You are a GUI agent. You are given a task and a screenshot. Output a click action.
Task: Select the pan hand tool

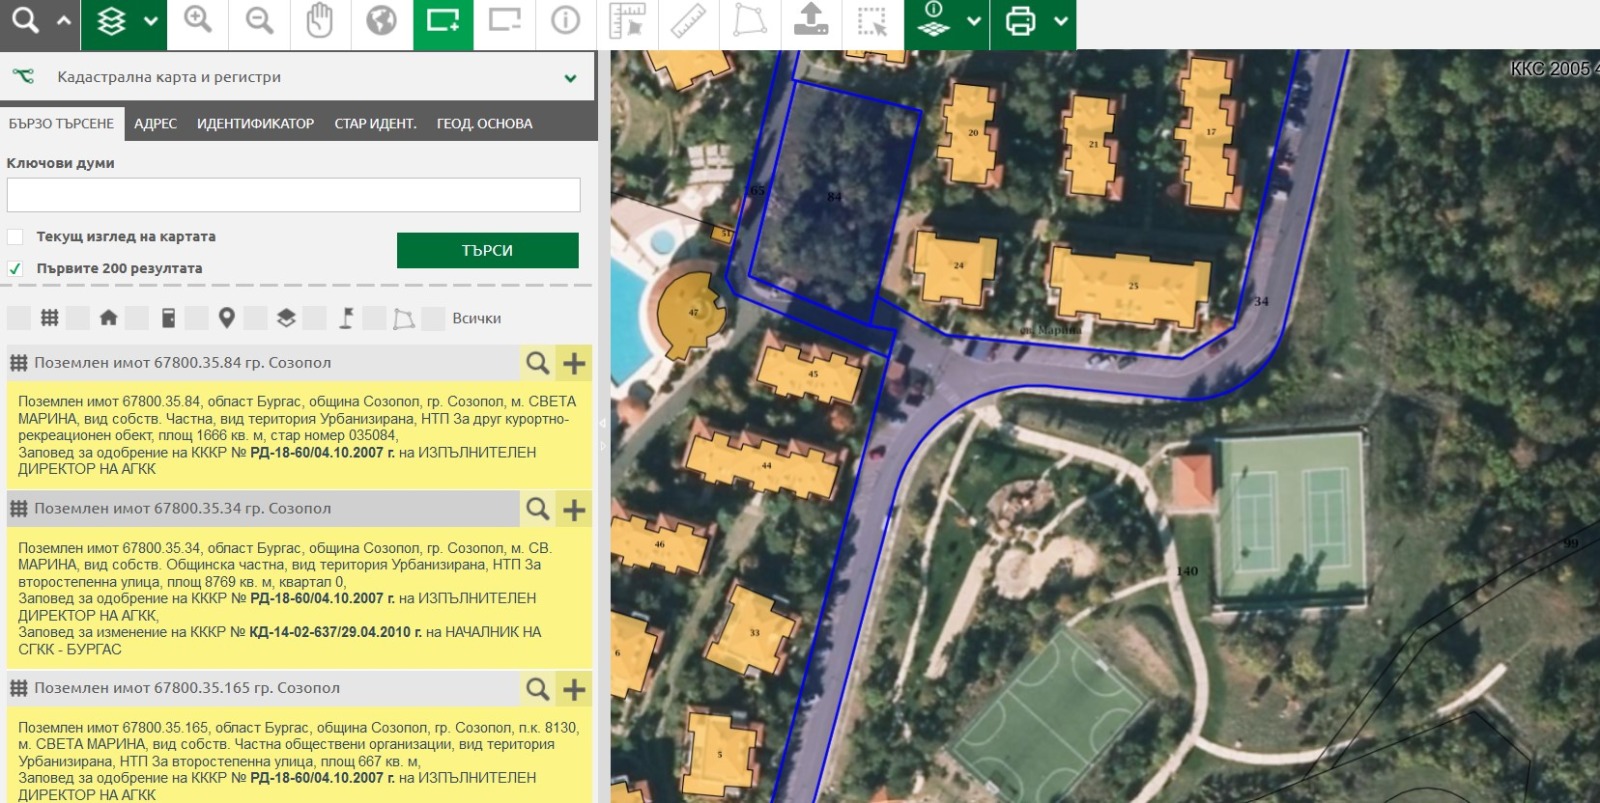pyautogui.click(x=320, y=21)
